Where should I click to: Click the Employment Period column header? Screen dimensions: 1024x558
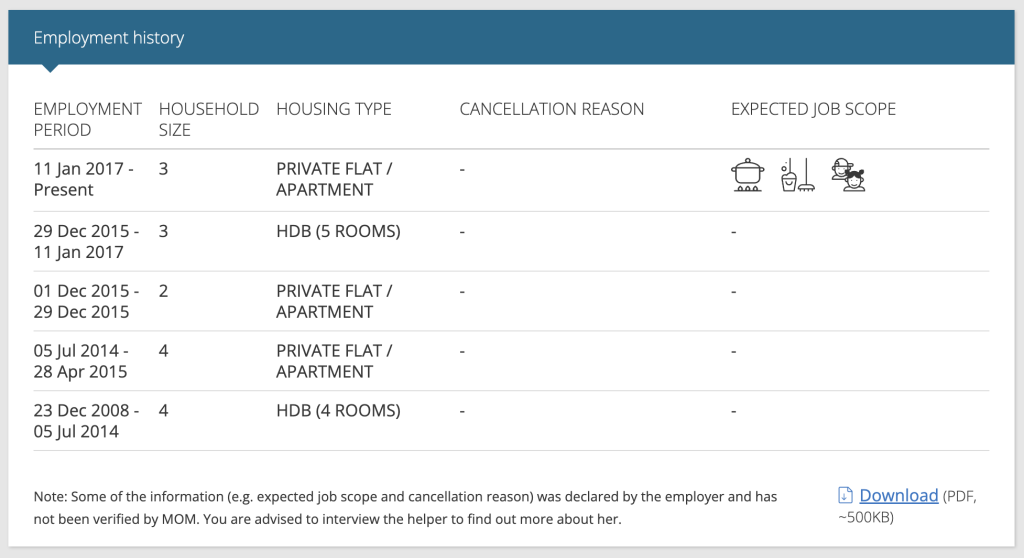(x=88, y=119)
